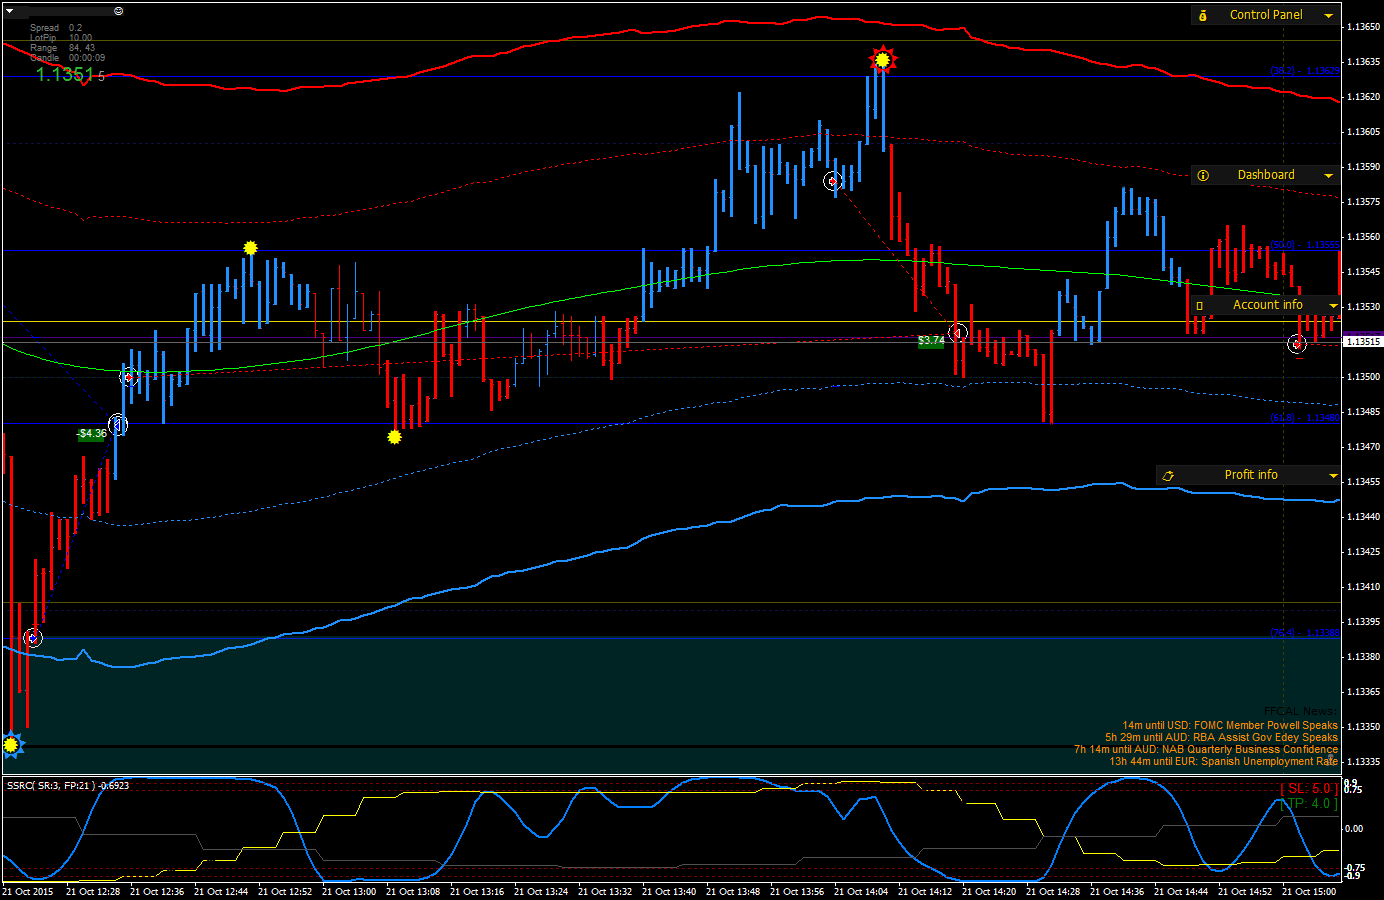Viewport: 1384px width, 900px height.
Task: Click the refresh icon beside Profit info
Action: [1168, 476]
